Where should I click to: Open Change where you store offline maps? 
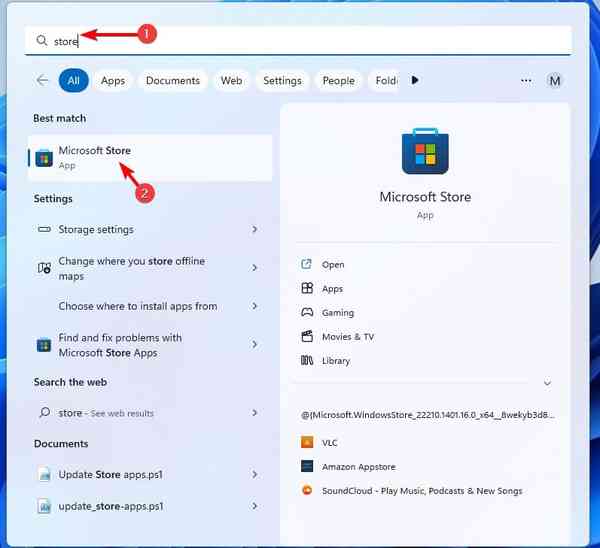click(x=150, y=268)
